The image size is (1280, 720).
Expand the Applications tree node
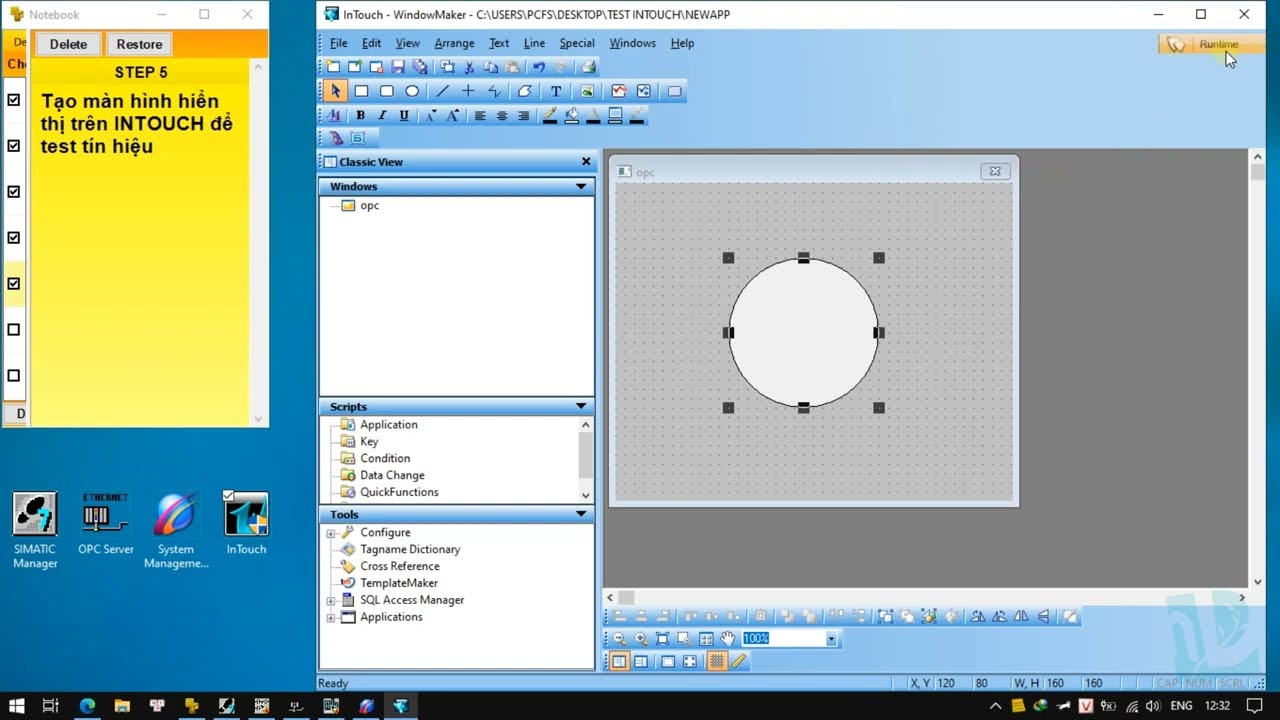[x=331, y=618]
